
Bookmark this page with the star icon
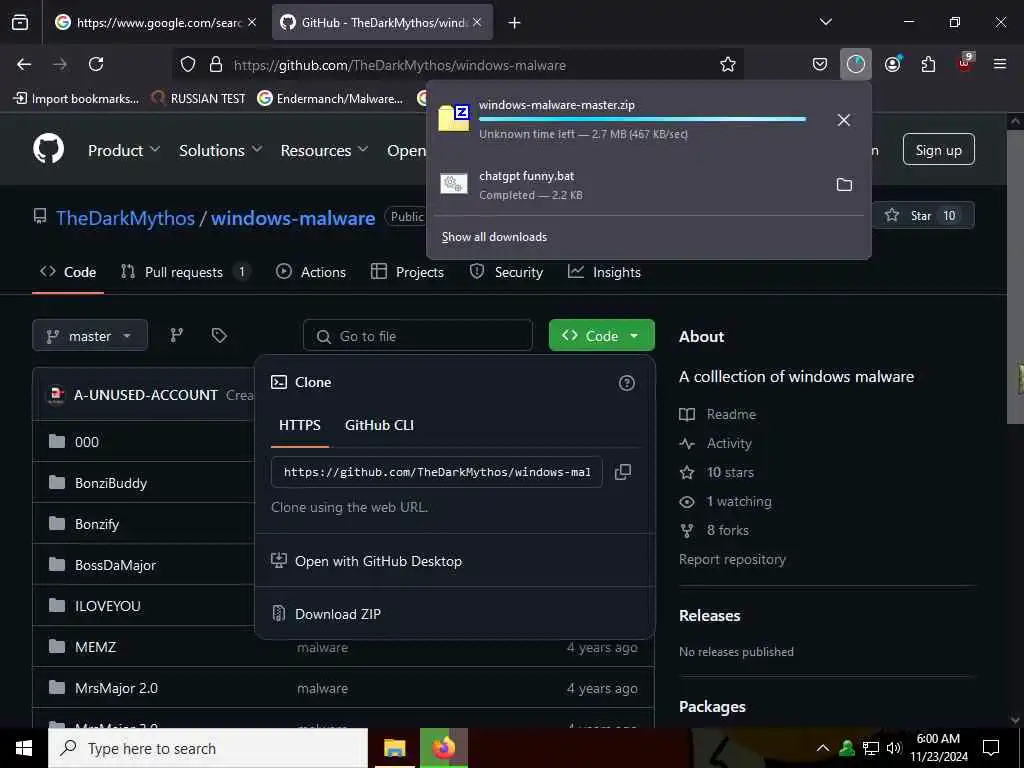[728, 64]
